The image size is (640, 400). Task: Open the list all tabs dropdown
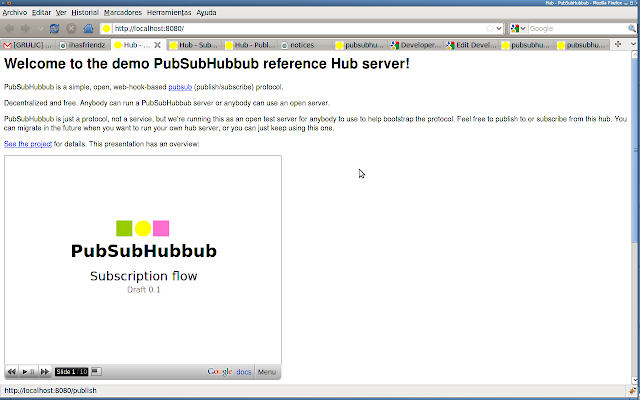[x=633, y=44]
